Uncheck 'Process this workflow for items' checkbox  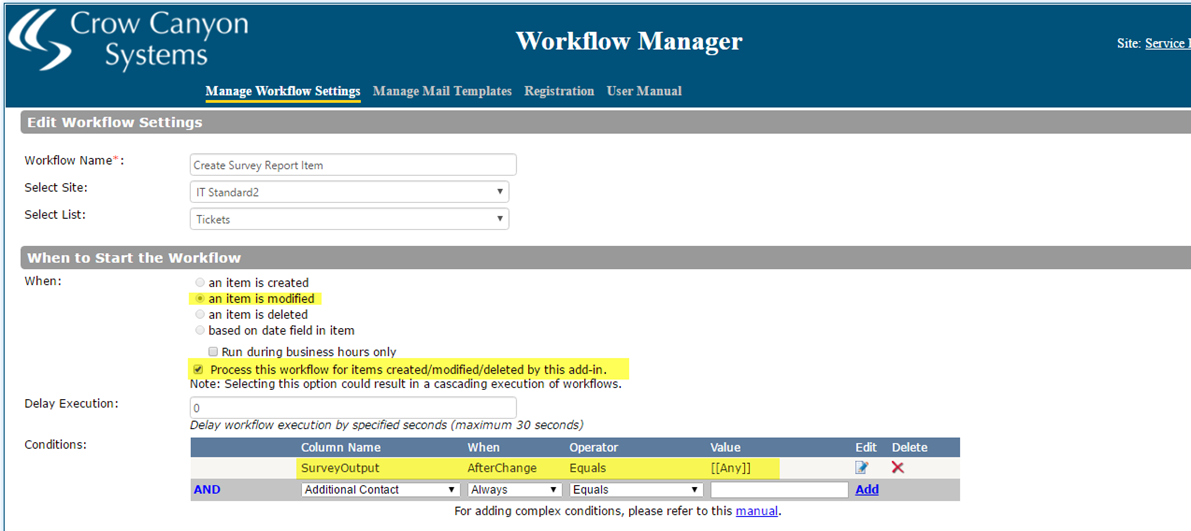point(200,369)
